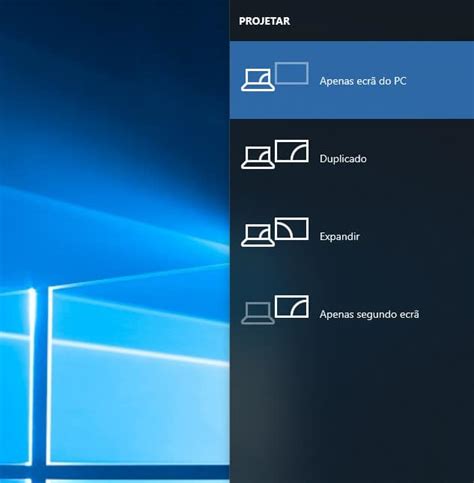Choose the 'Duplicado' projection mode

352,158
